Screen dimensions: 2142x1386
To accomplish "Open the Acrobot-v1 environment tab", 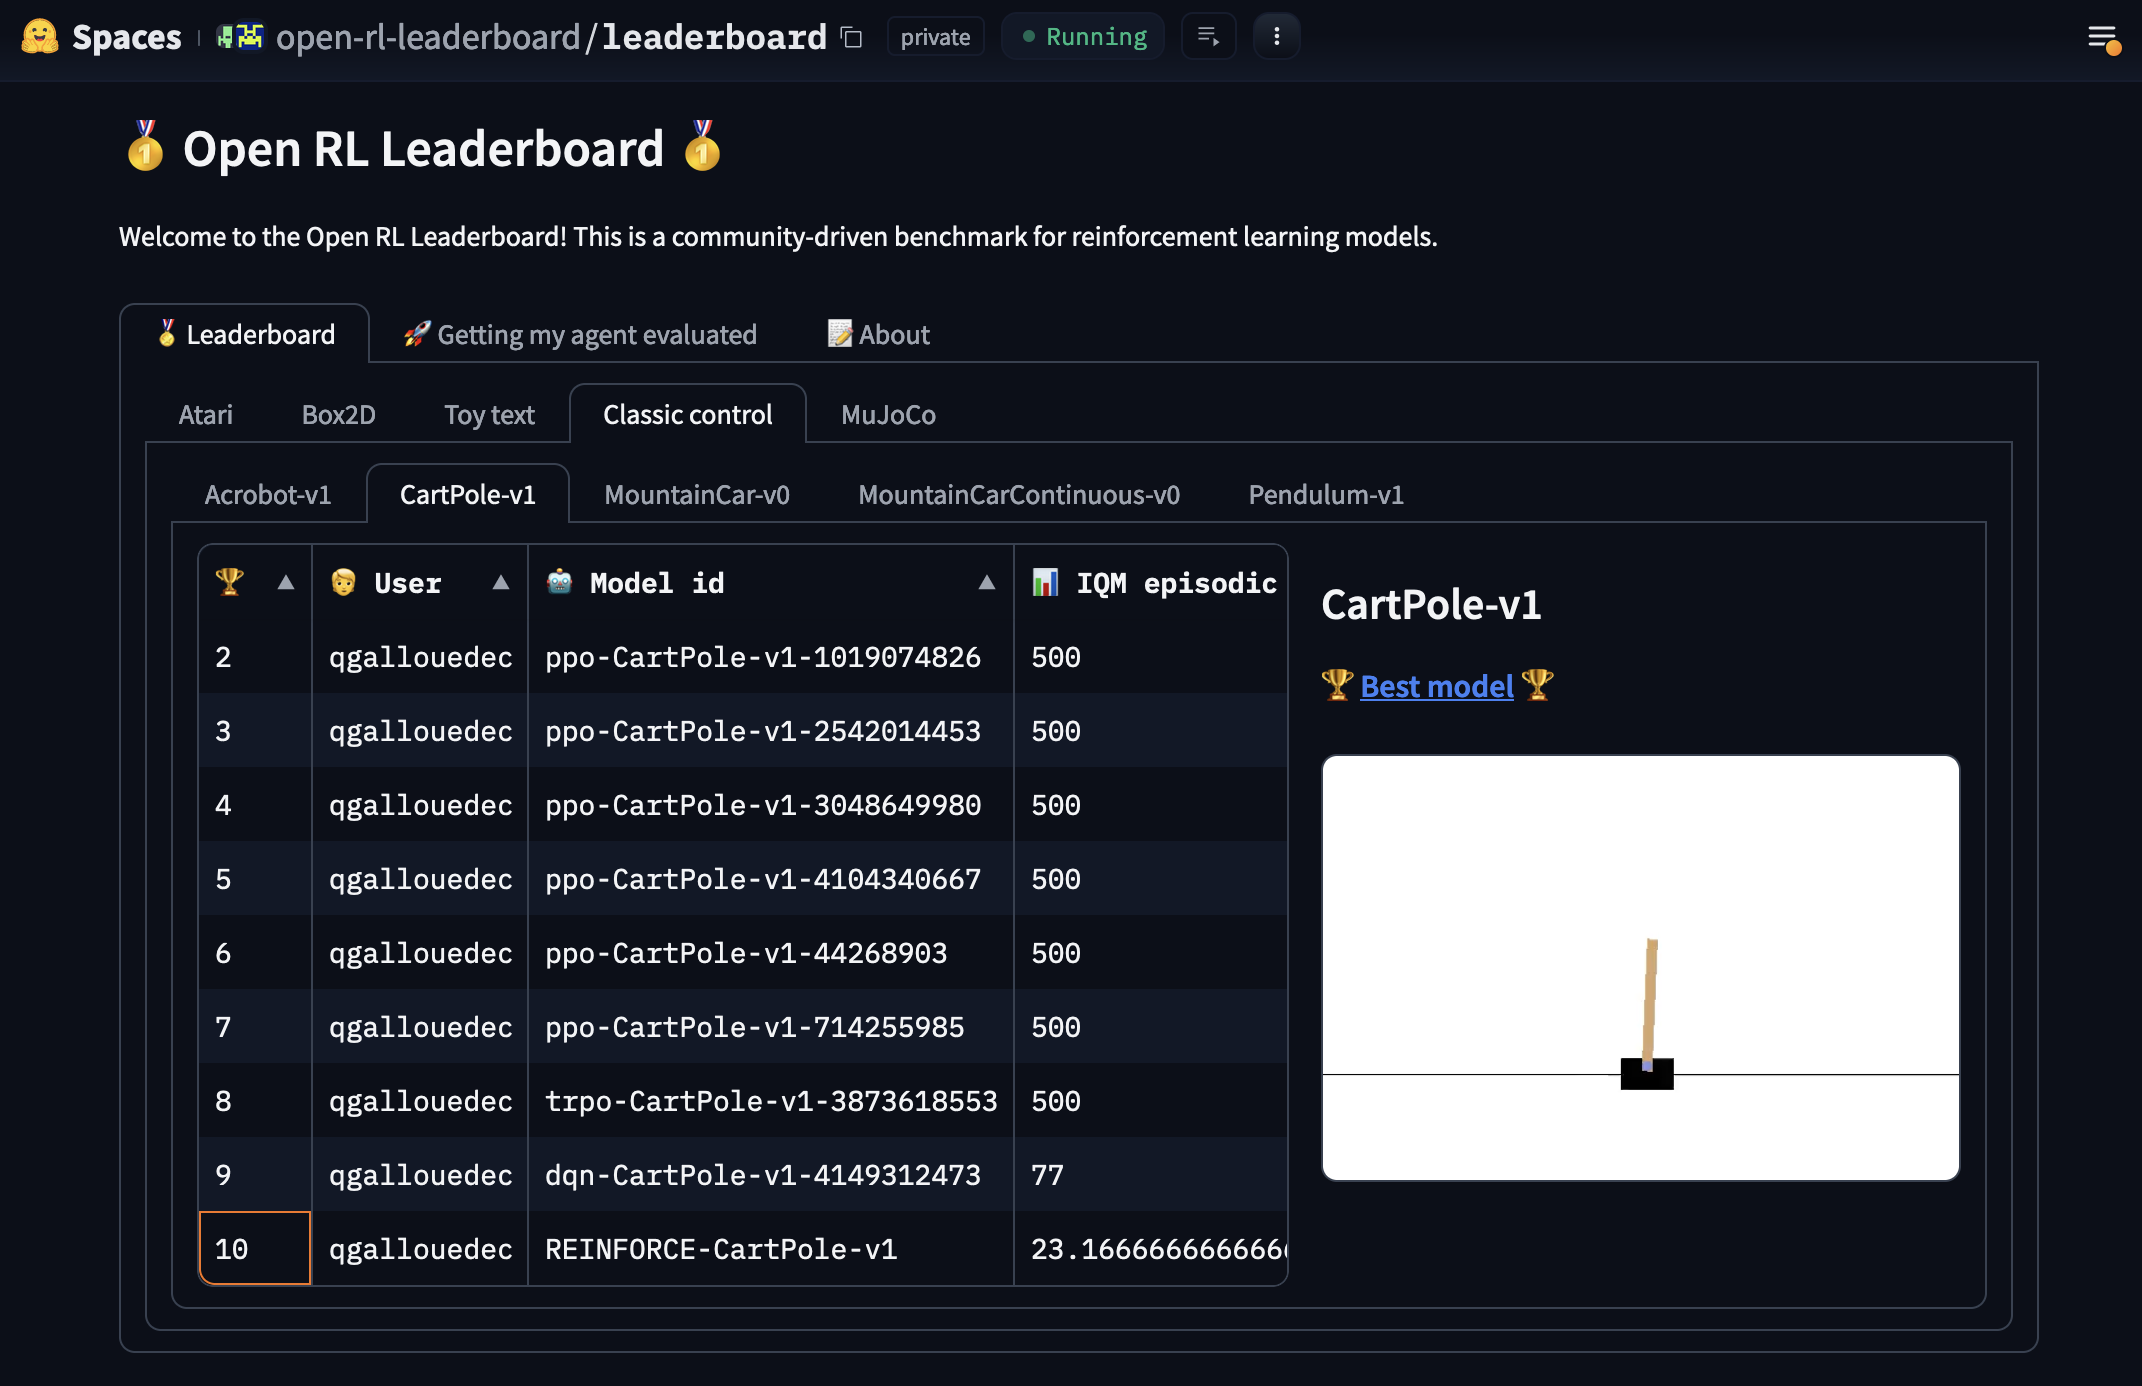I will 268,494.
